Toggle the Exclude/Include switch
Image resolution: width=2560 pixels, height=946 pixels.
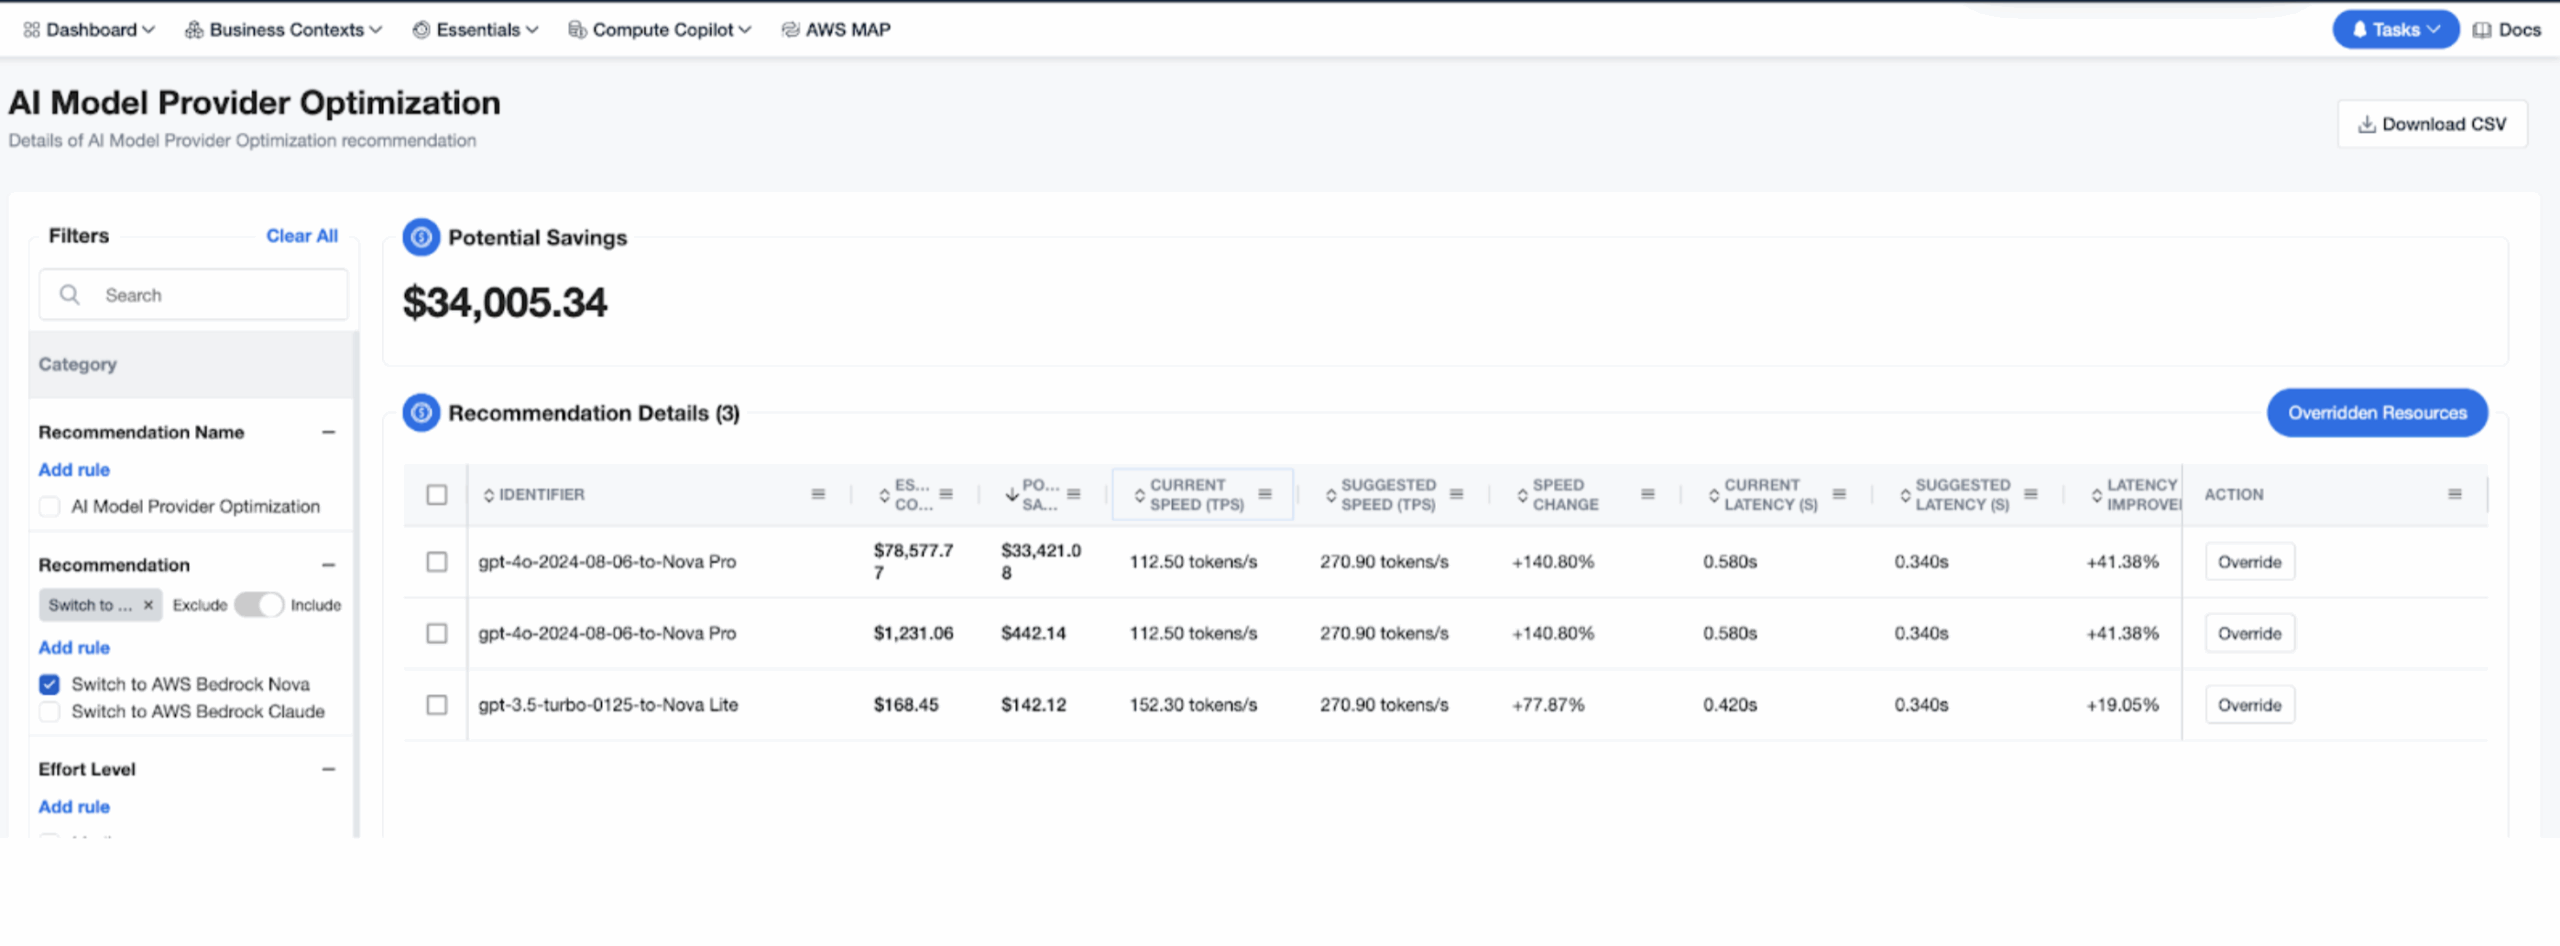pos(259,605)
